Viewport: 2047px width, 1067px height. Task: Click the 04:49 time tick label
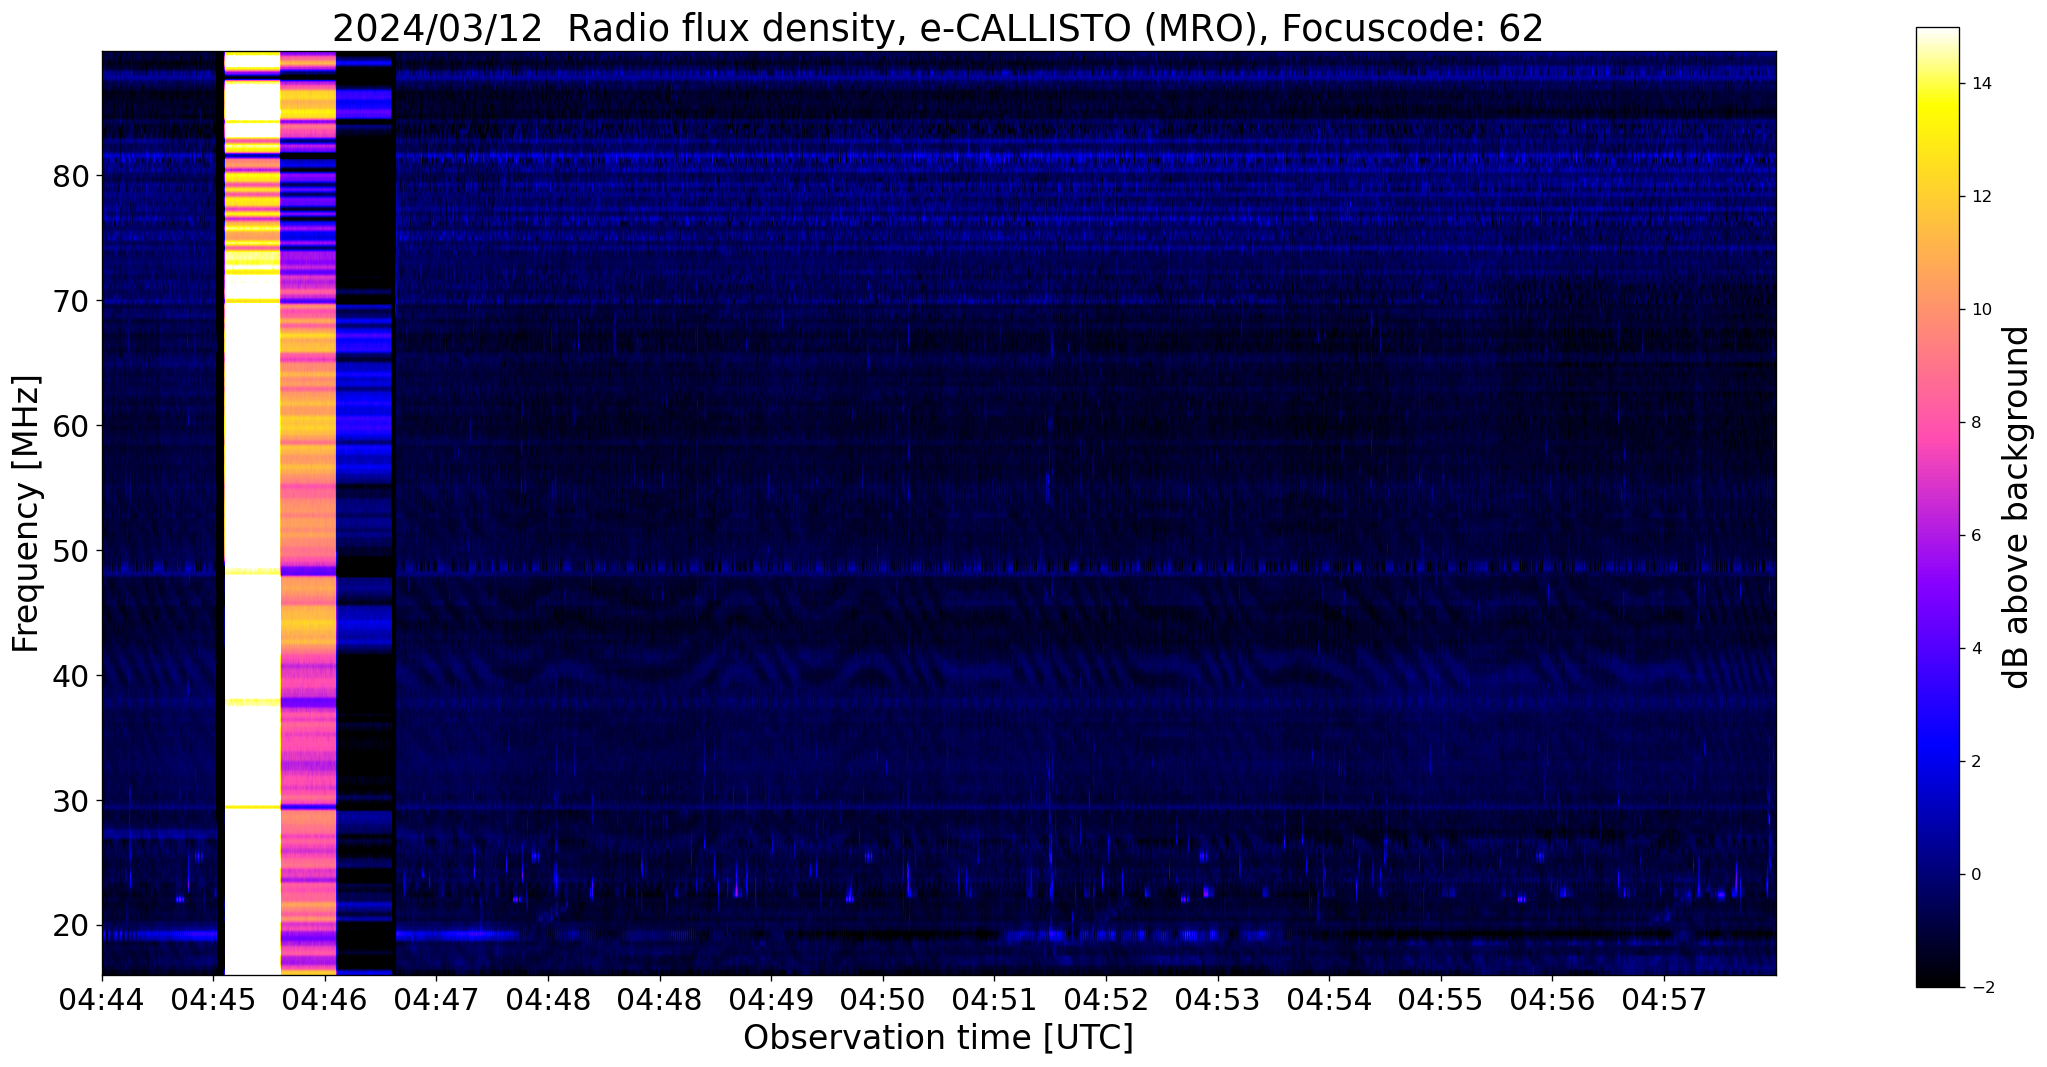click(771, 999)
